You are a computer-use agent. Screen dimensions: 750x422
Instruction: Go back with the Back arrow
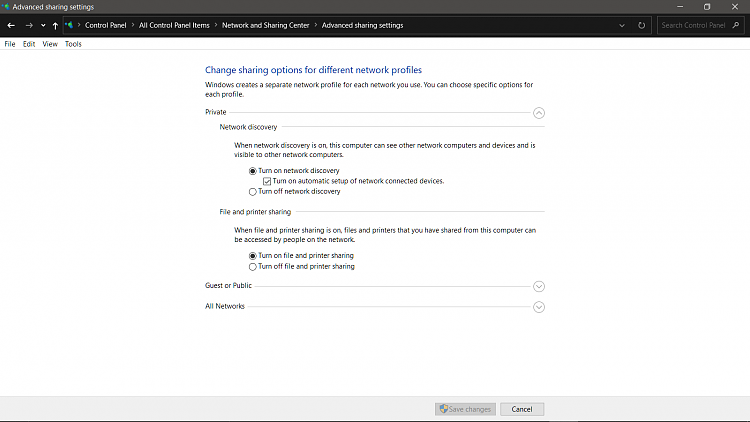click(x=11, y=25)
